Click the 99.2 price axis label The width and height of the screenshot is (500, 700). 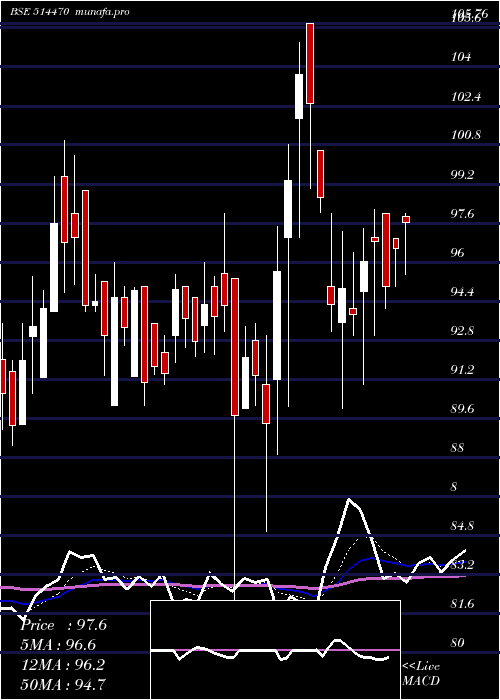[464, 174]
